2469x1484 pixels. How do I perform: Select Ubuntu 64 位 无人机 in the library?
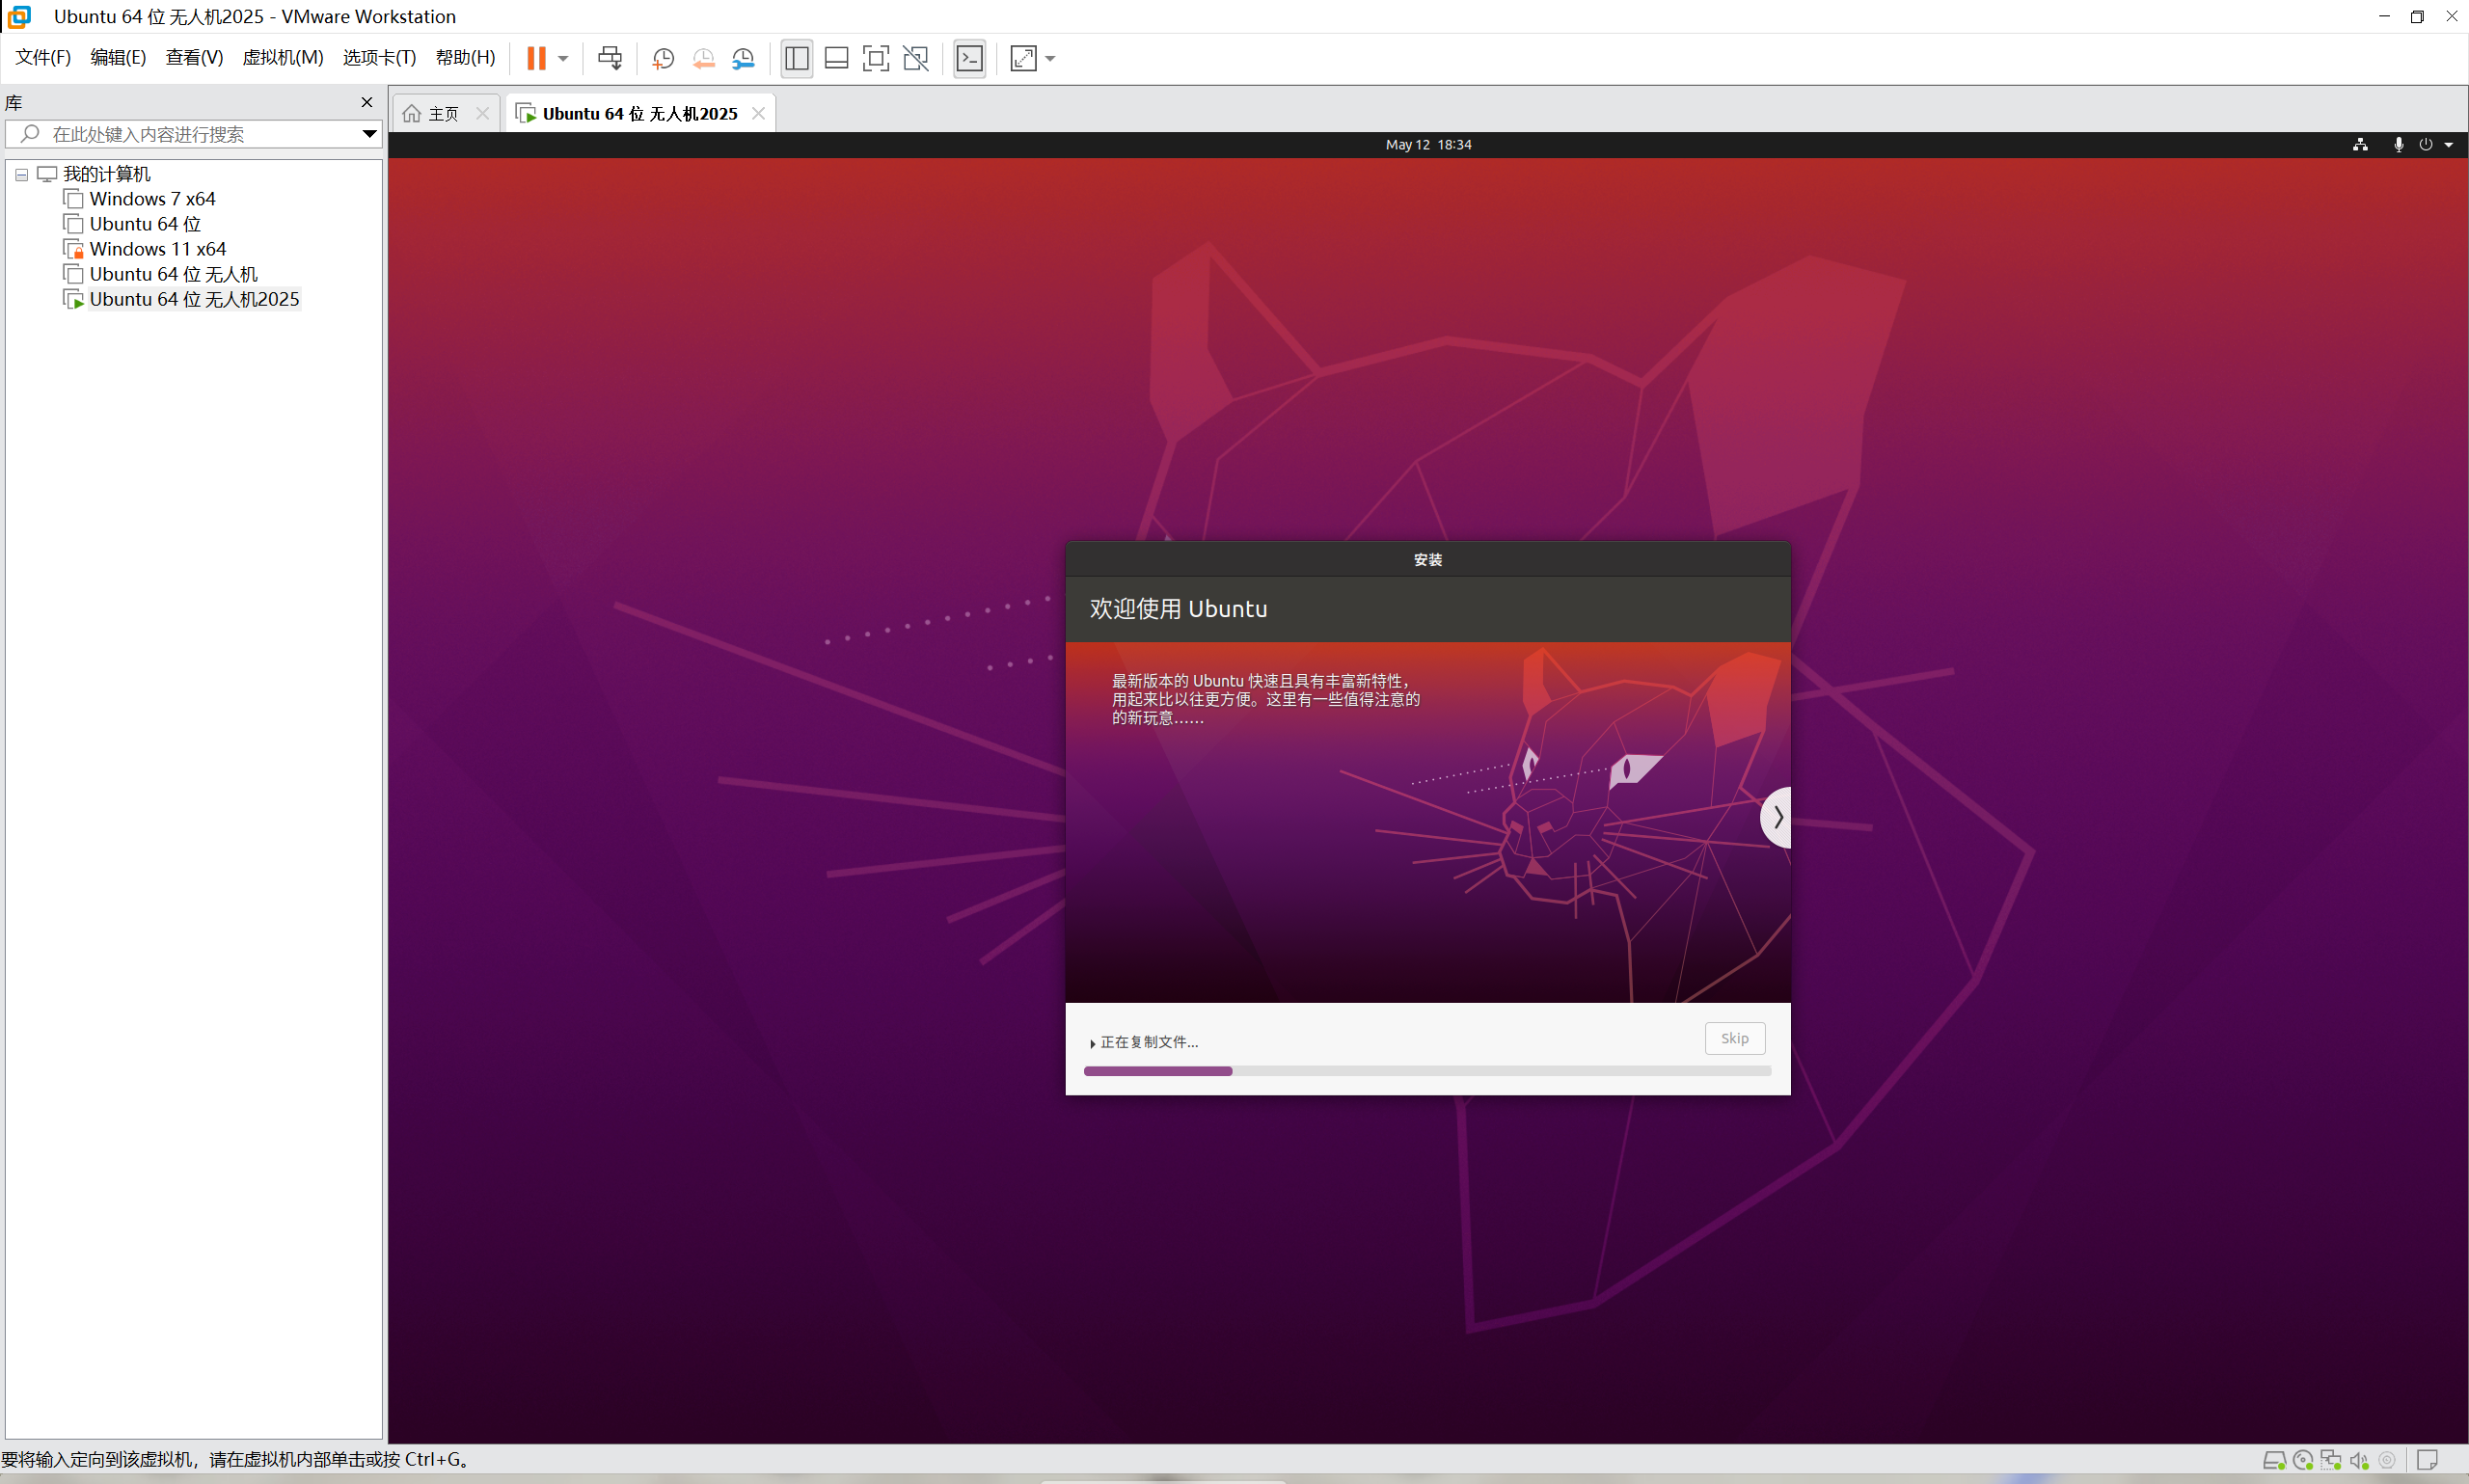(173, 274)
